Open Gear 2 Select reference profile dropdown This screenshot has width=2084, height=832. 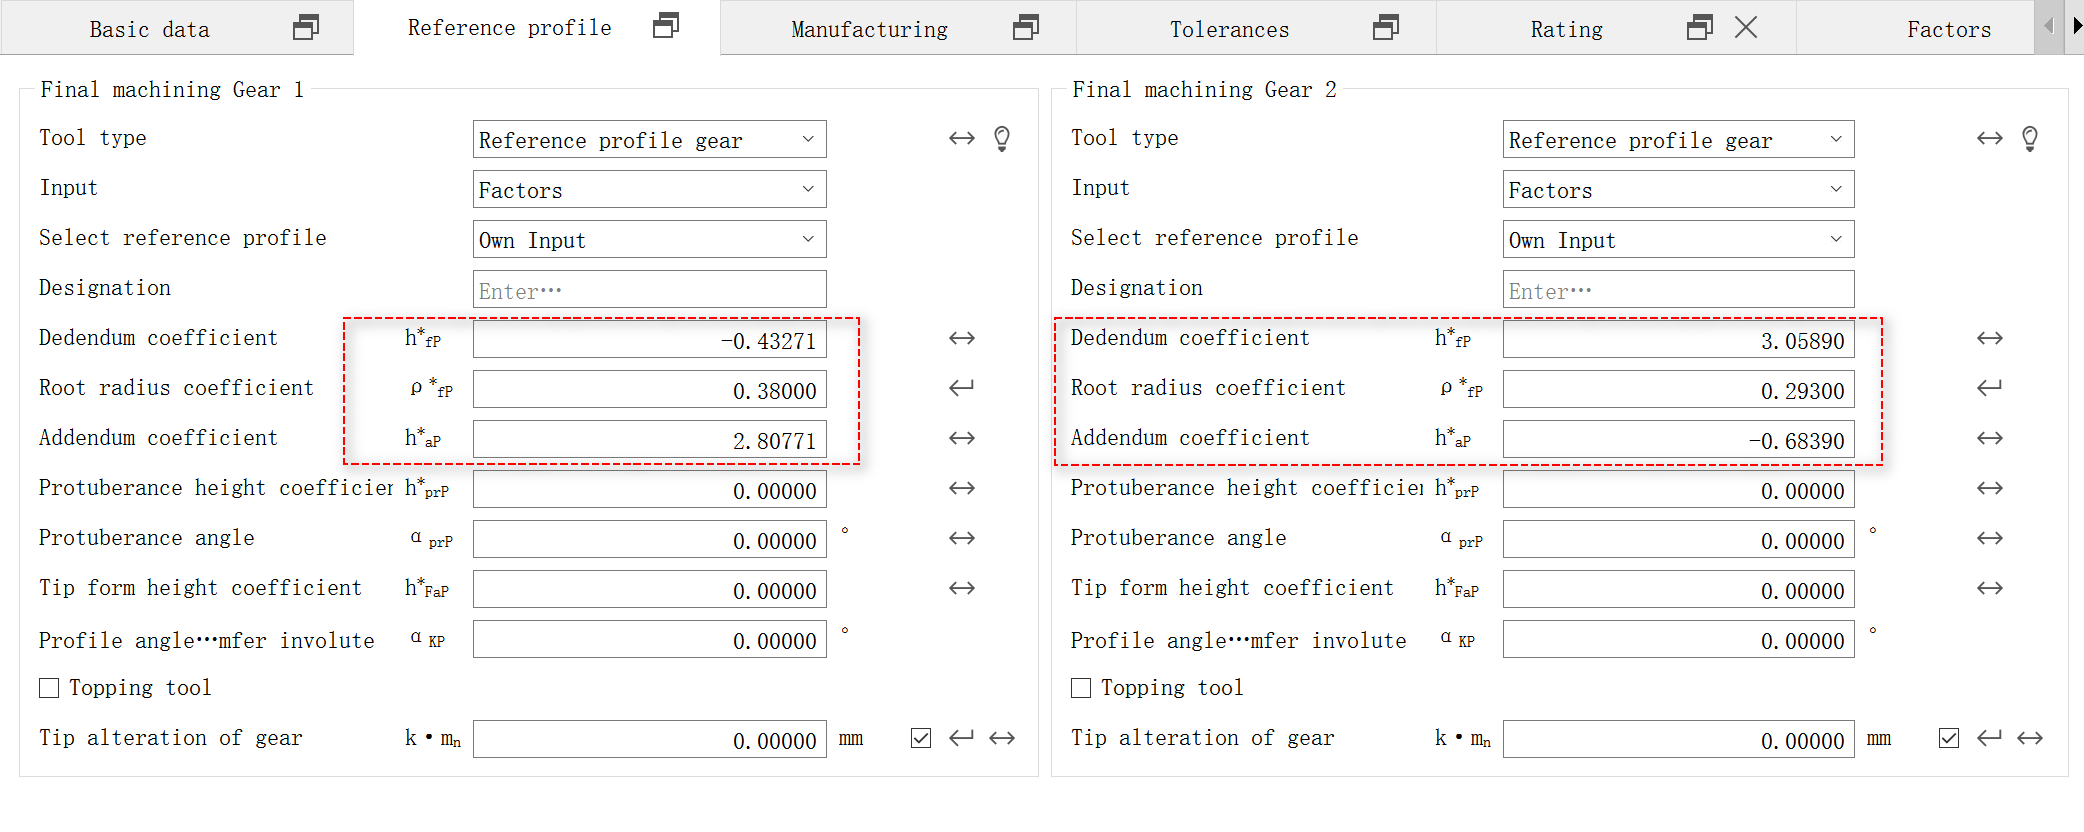1678,240
